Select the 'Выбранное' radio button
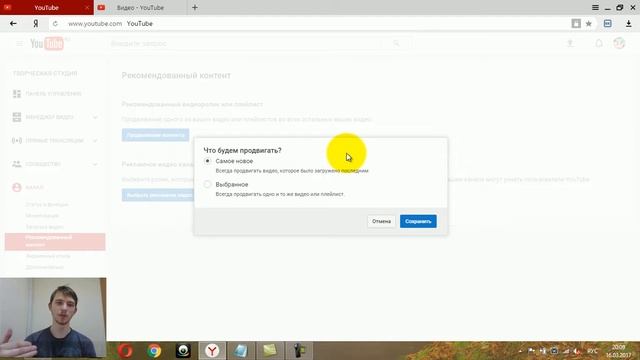 [x=207, y=184]
